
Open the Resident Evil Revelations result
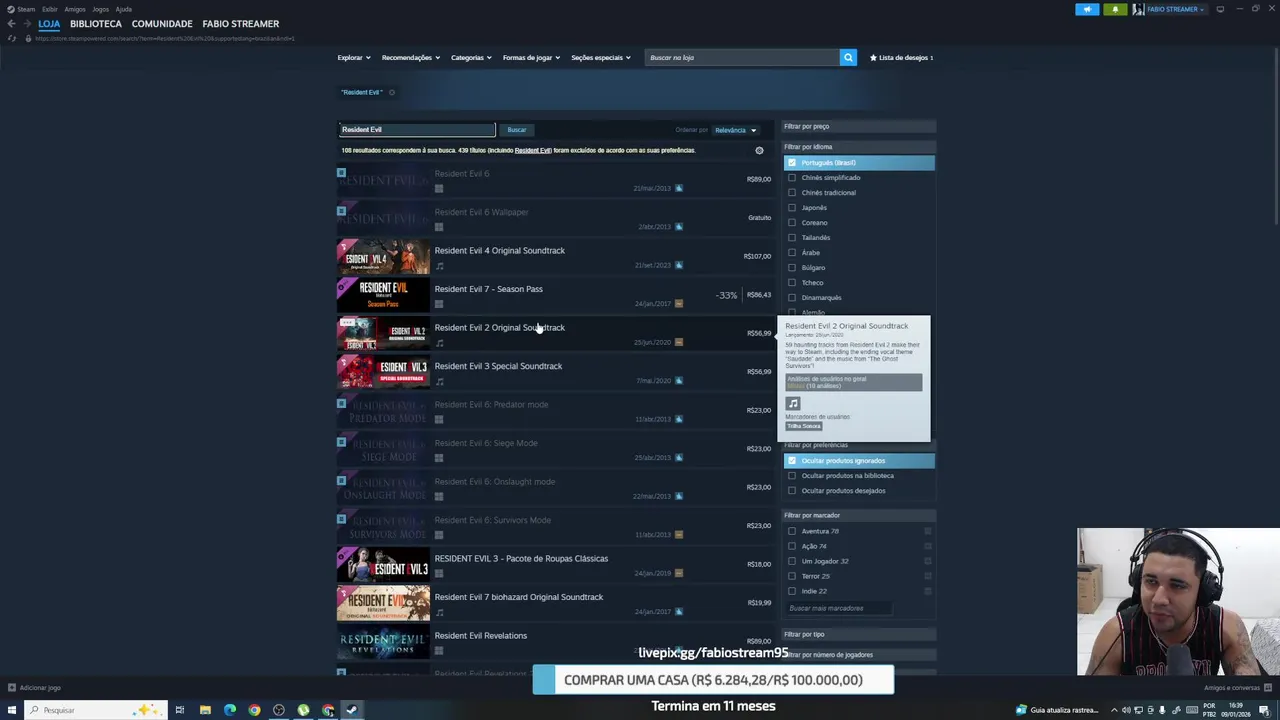[x=555, y=642]
